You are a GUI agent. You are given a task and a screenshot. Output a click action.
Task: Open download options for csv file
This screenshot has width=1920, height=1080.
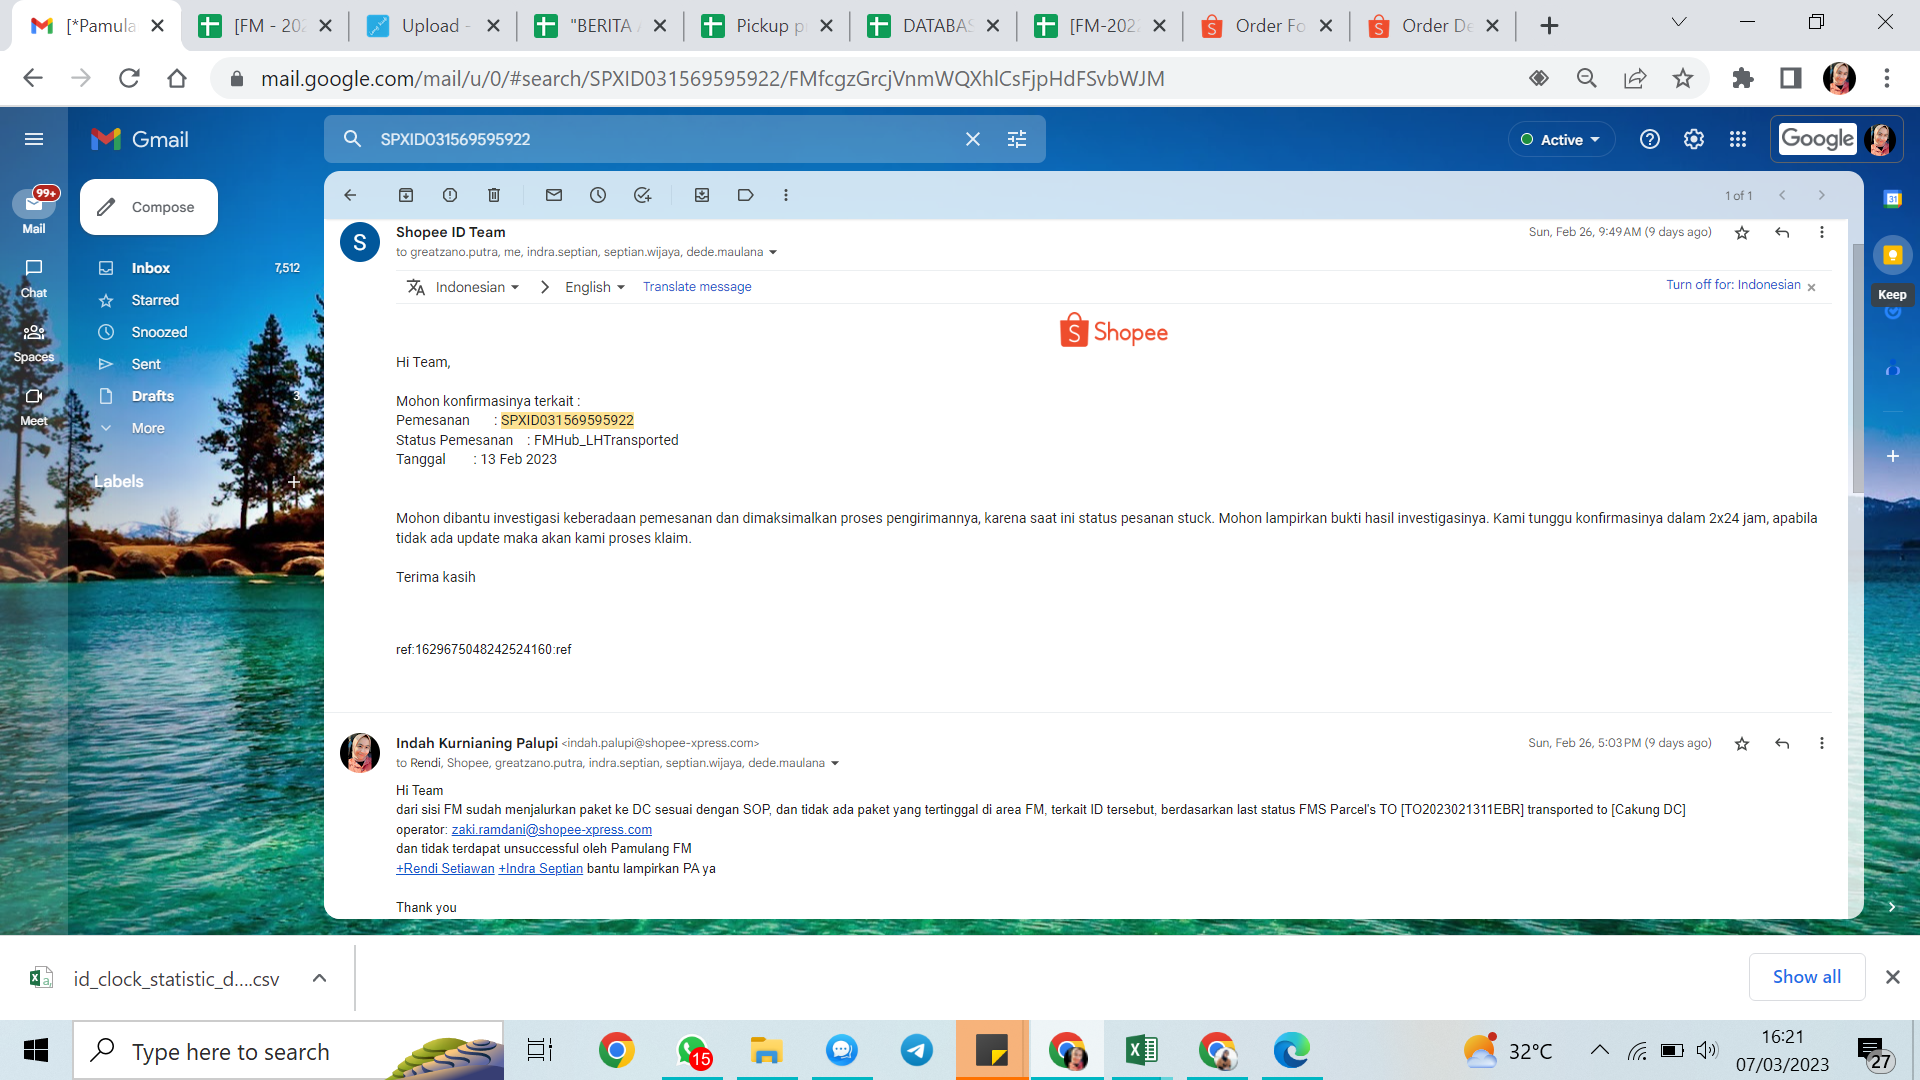click(x=319, y=978)
